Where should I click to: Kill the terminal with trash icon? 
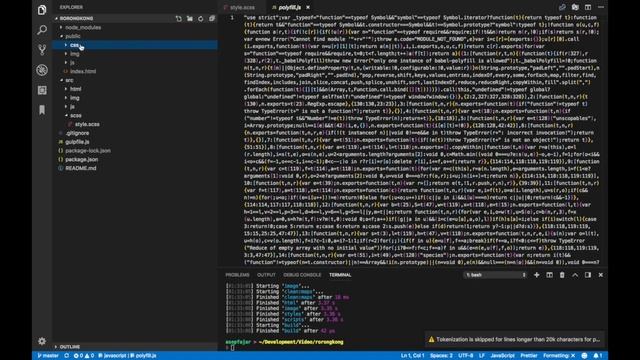click(562, 275)
